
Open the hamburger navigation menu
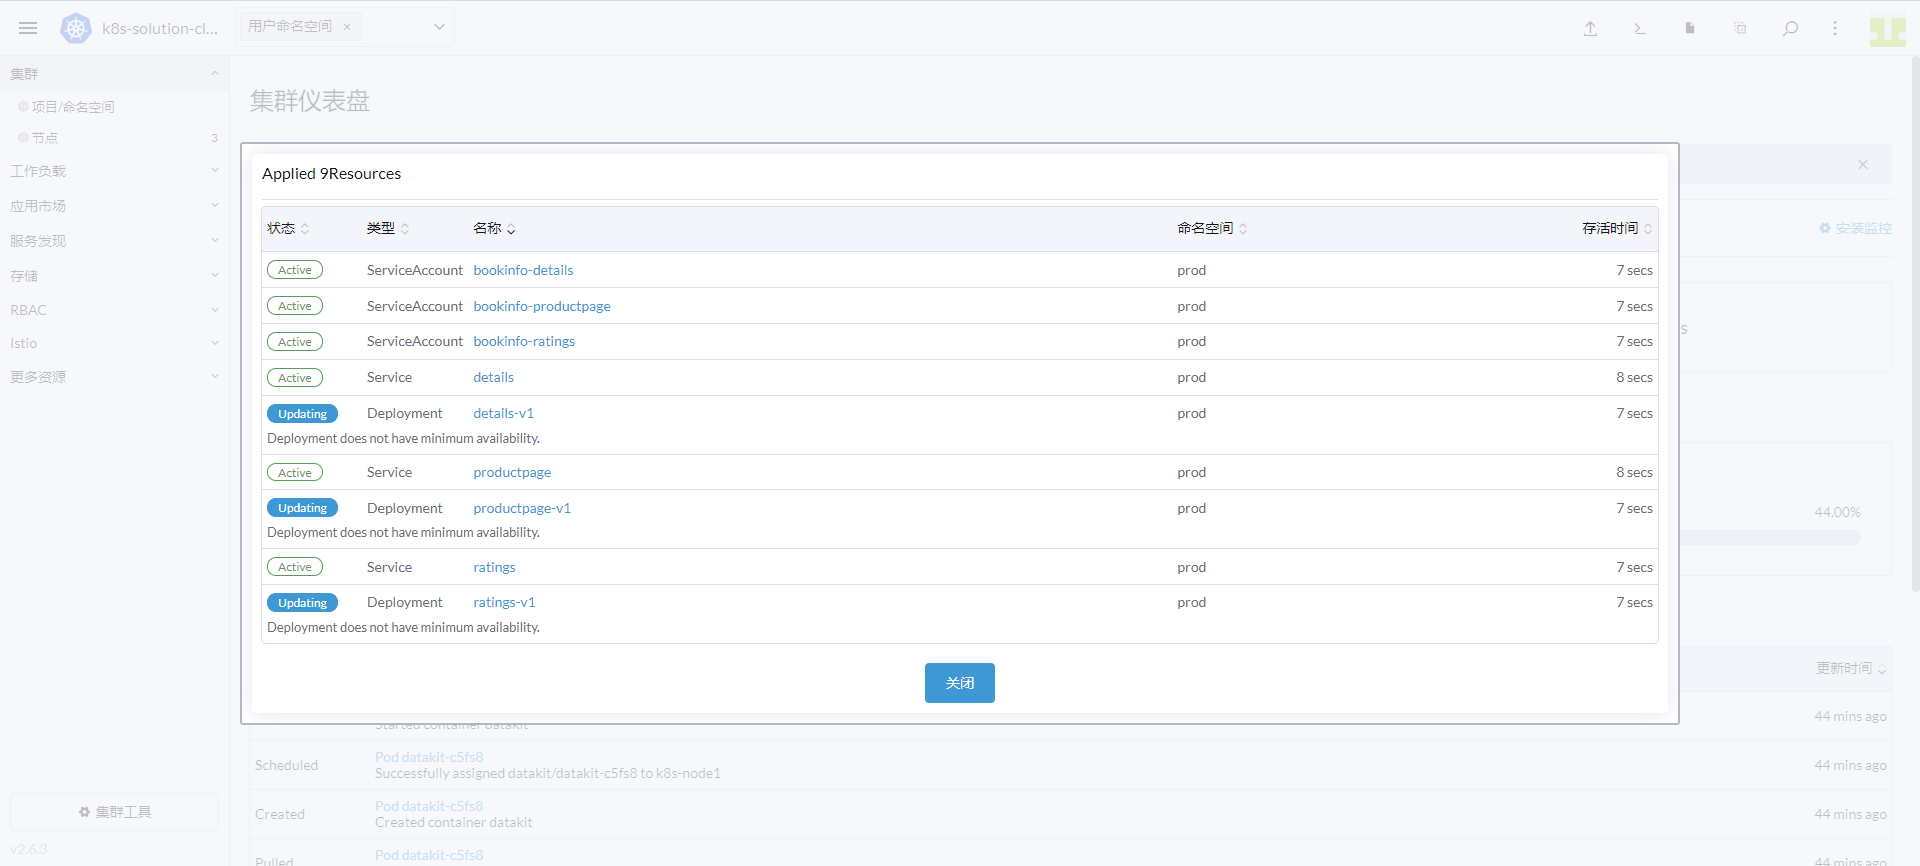coord(28,28)
